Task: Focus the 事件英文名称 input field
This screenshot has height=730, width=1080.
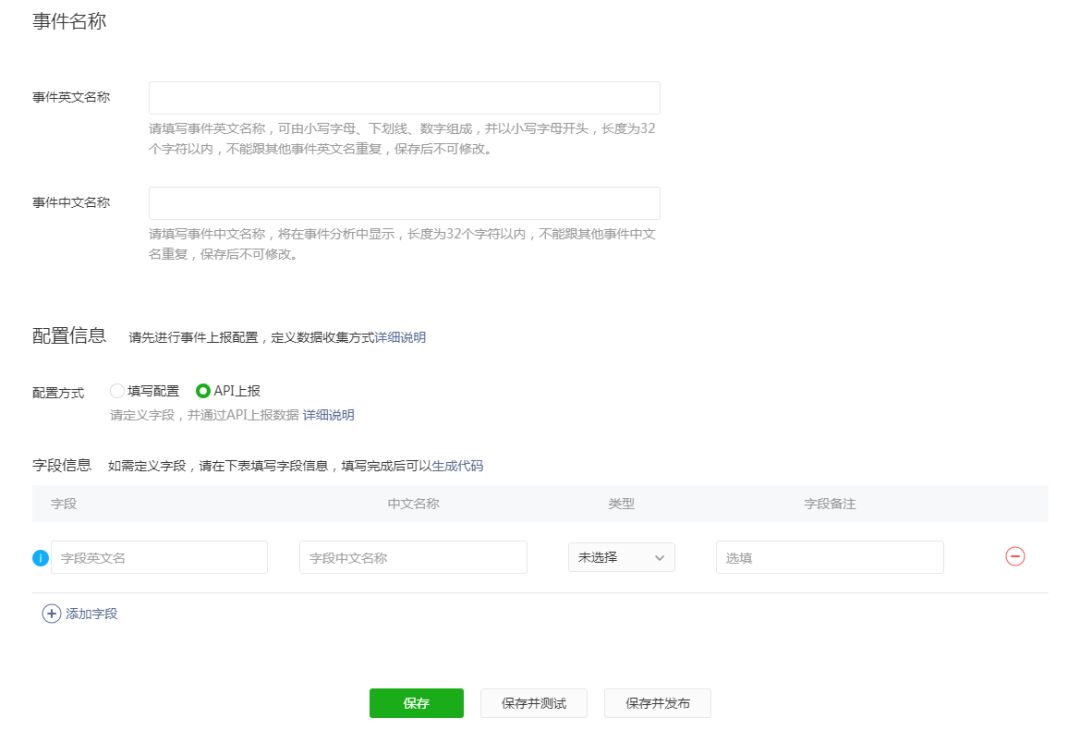Action: point(404,98)
